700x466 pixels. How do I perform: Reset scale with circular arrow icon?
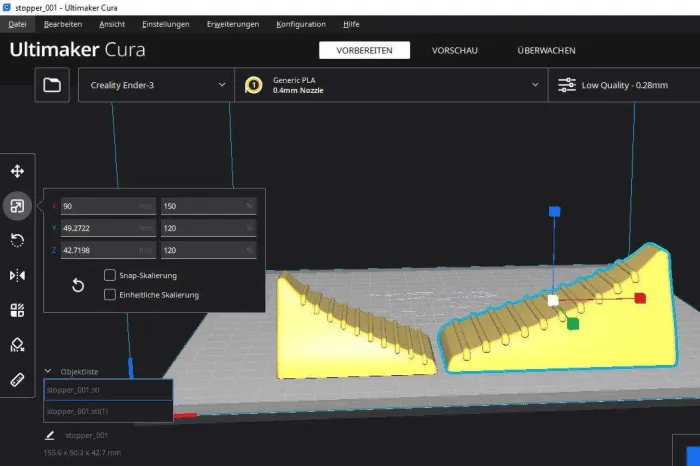click(x=78, y=285)
